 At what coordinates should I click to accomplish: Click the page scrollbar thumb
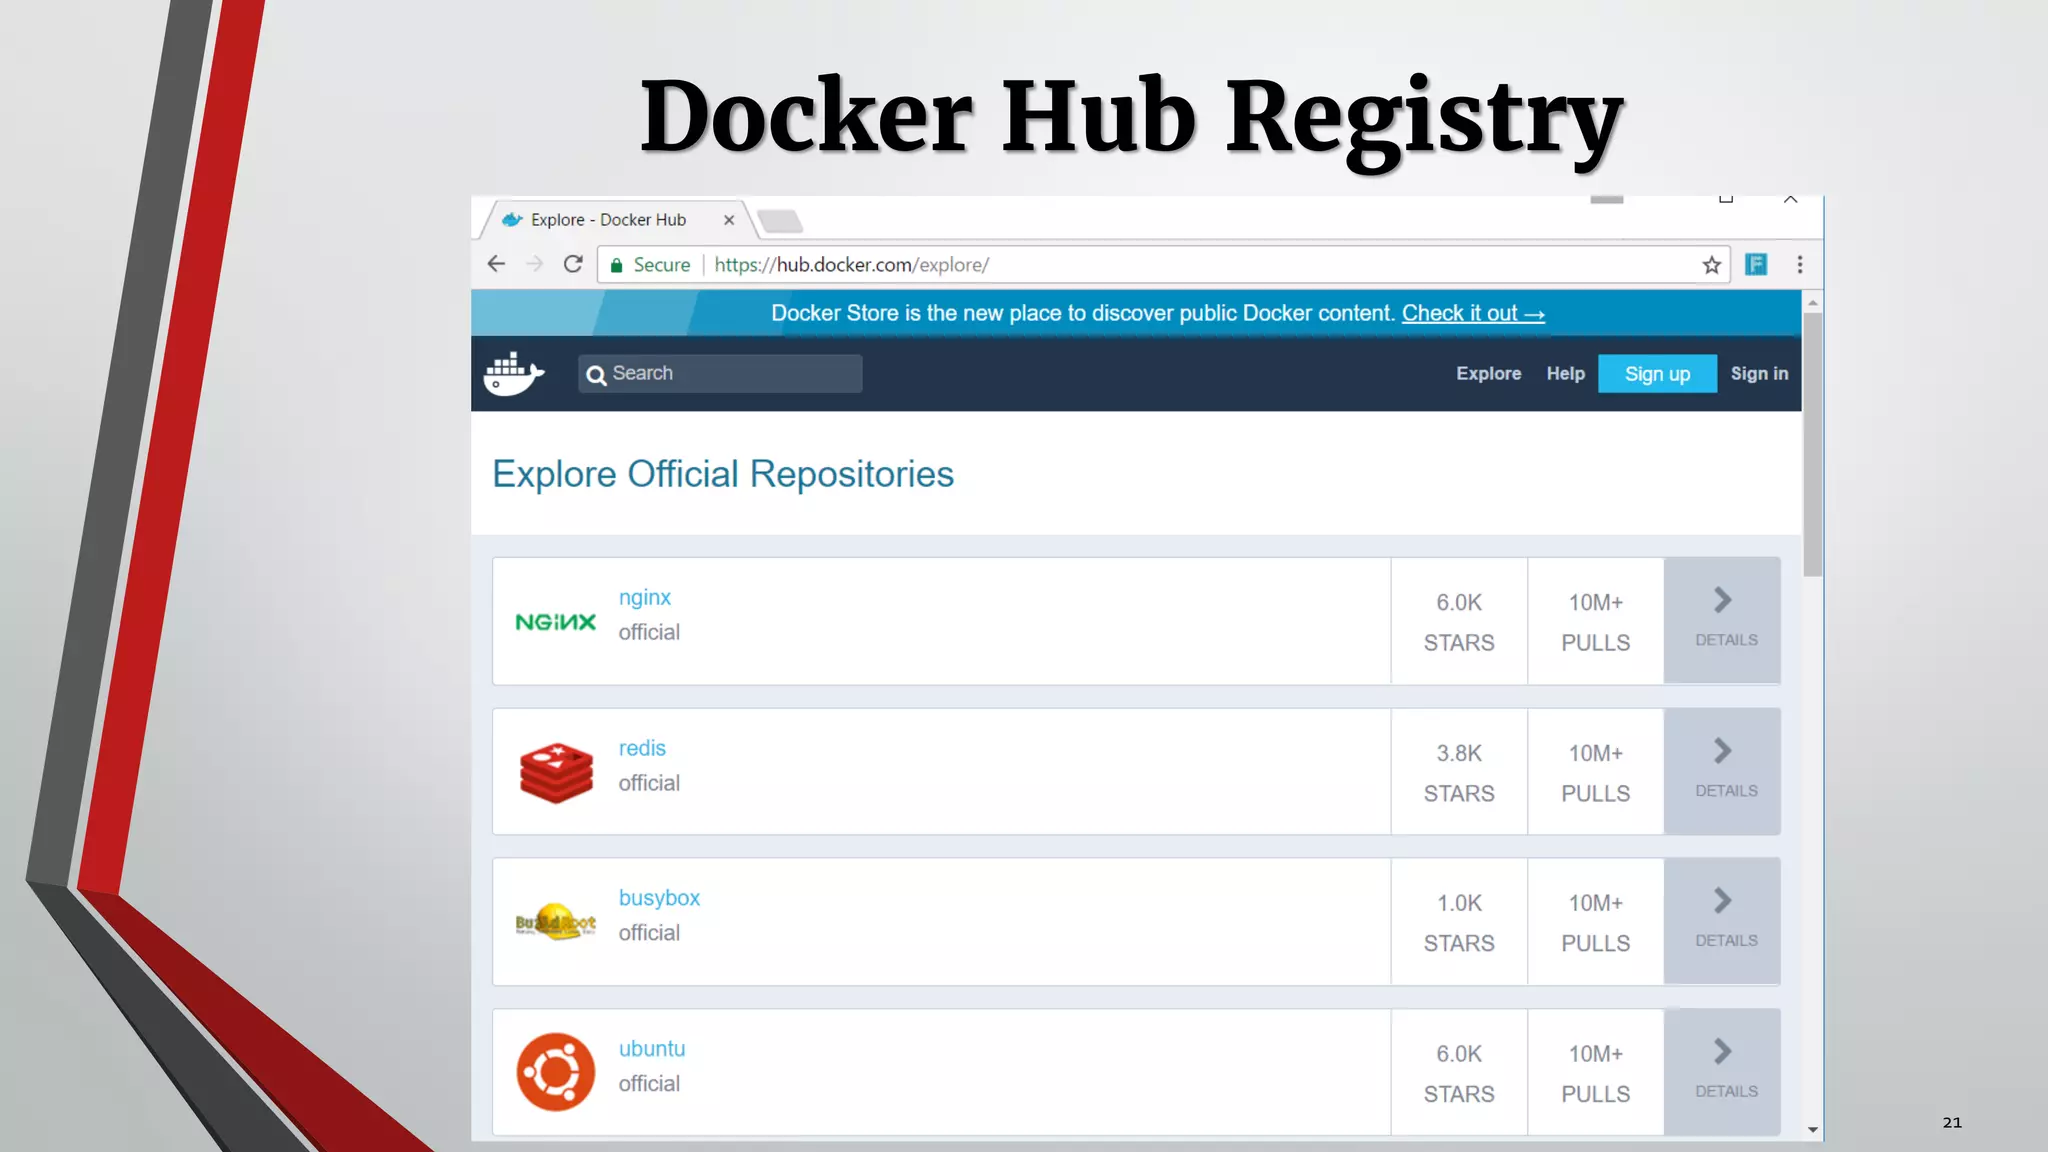(1813, 445)
